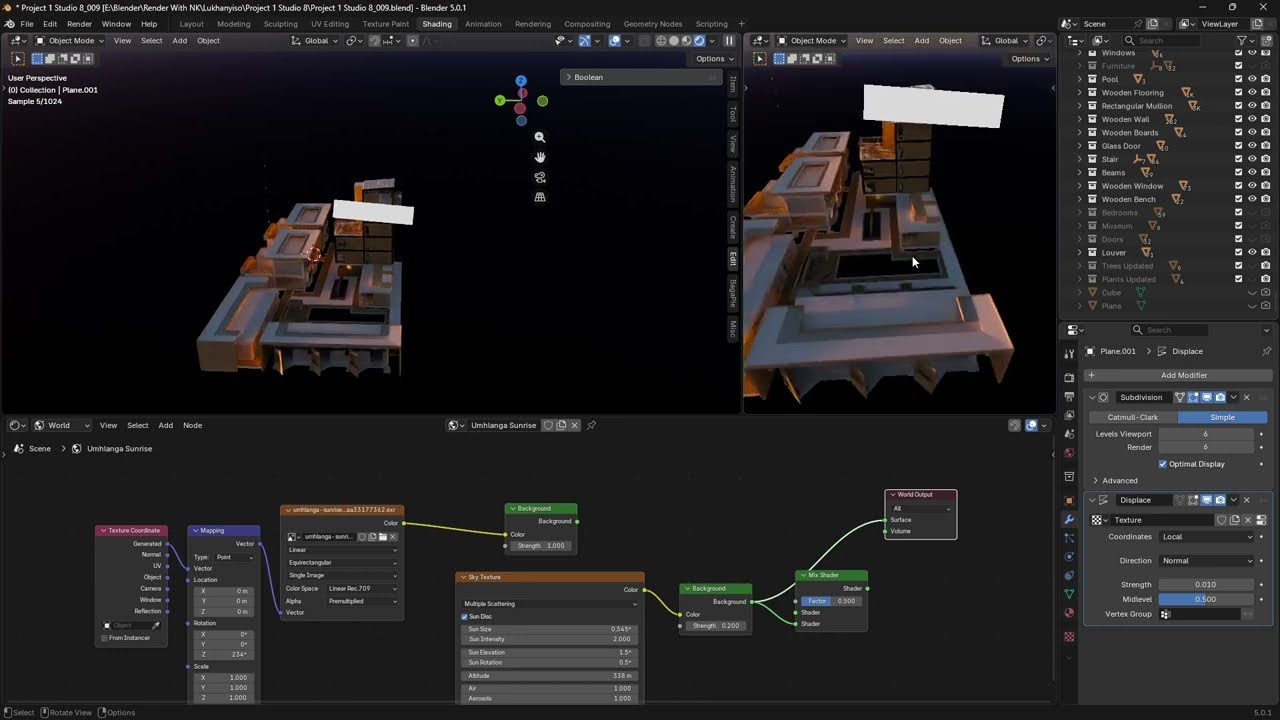The width and height of the screenshot is (1280, 720).
Task: Expand Stair collection in outliner
Action: click(1080, 159)
